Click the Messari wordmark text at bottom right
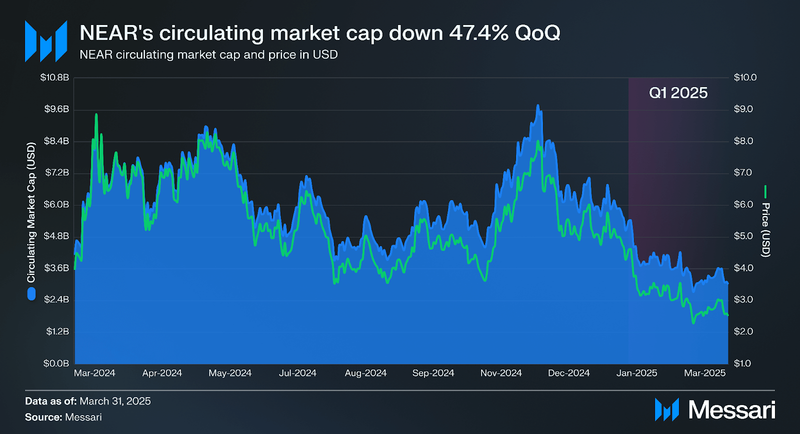This screenshot has width=800, height=434. [732, 410]
